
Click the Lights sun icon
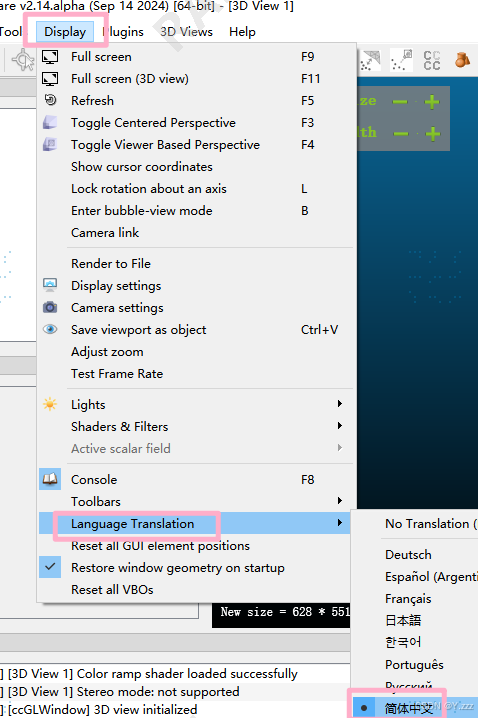pos(50,404)
